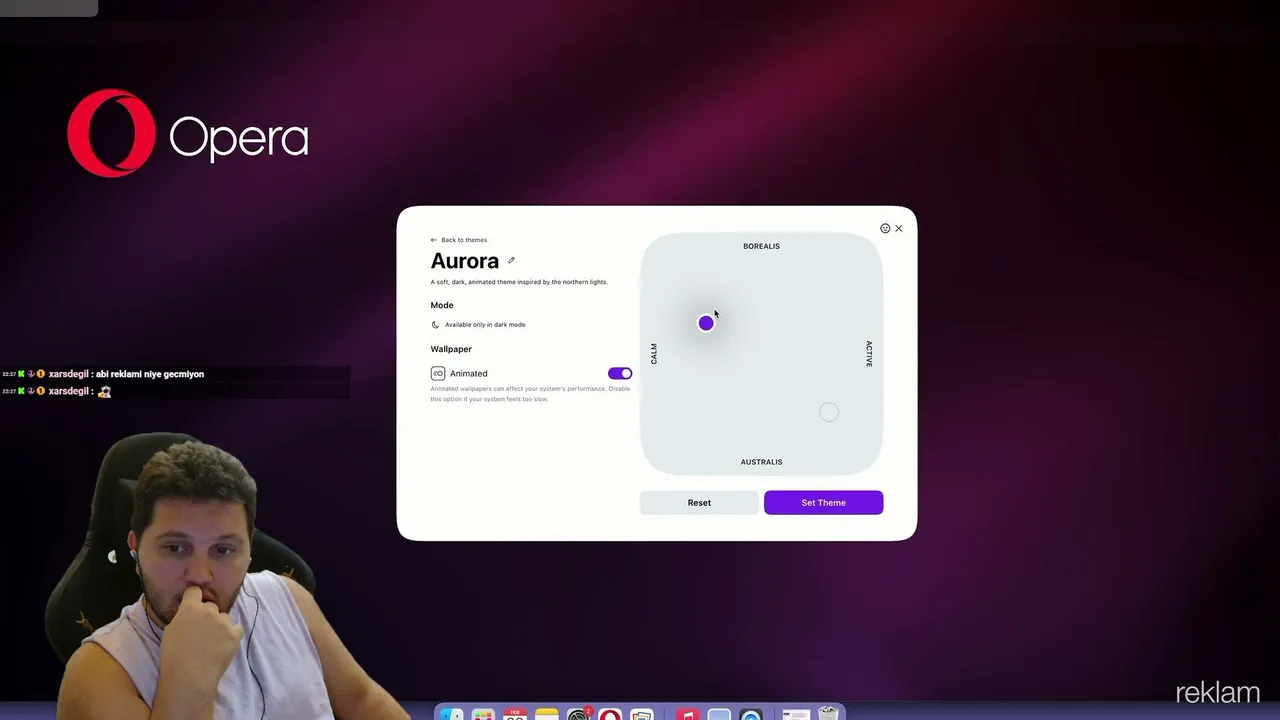Click the CALM label
The image size is (1280, 720).
(x=654, y=354)
